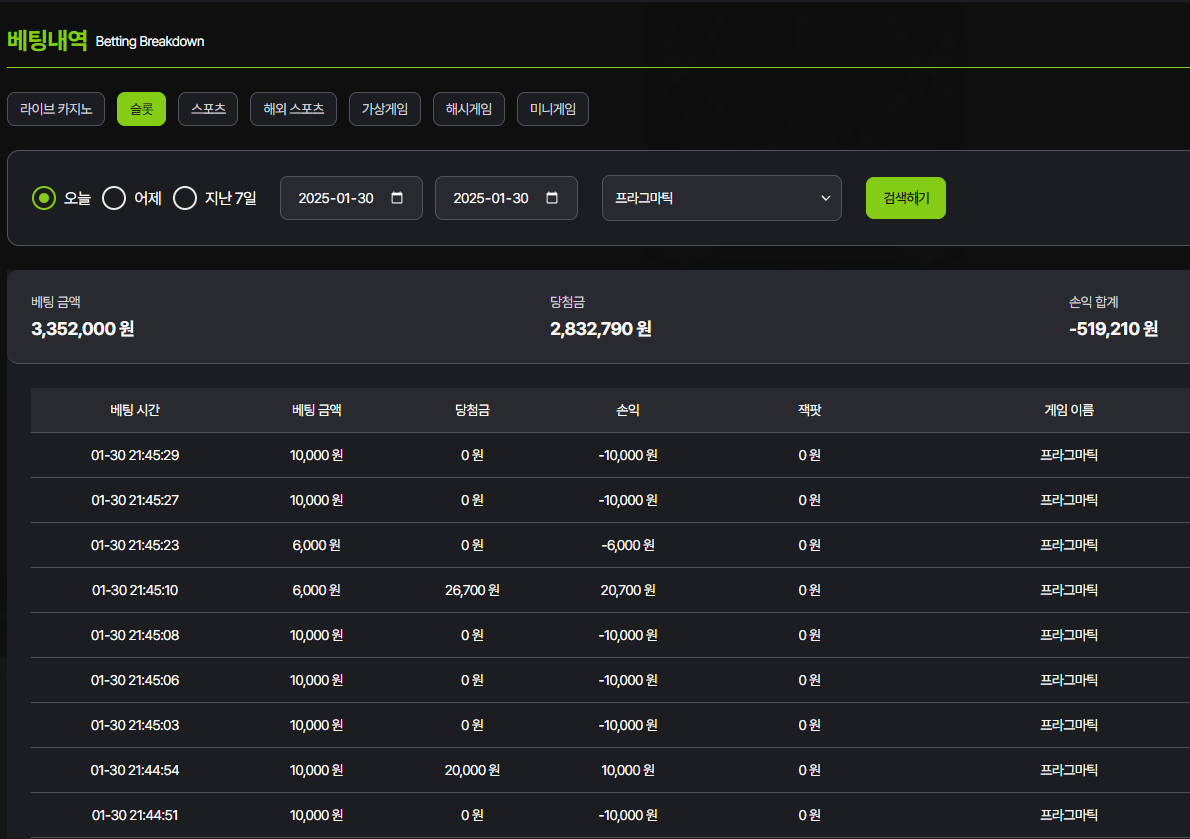Switch to the 미니게임 tab
1190x839 pixels.
coord(552,109)
